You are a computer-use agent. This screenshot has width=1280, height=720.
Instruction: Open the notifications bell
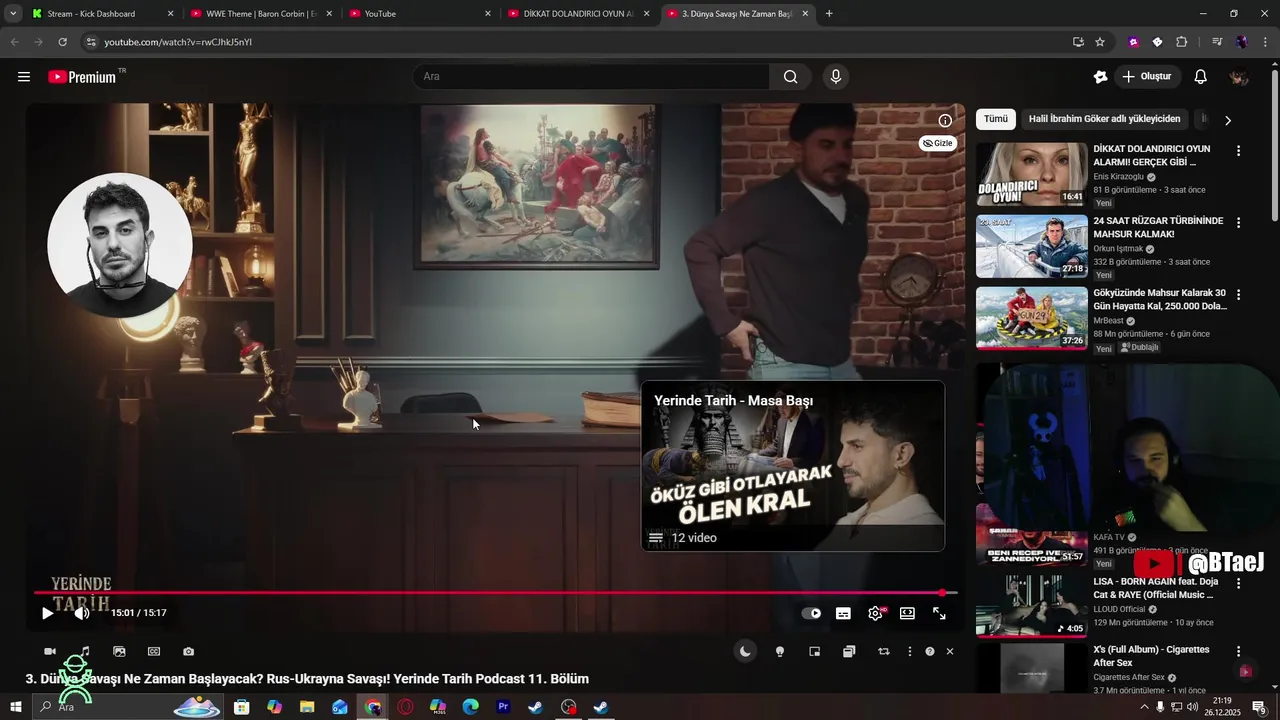1201,77
